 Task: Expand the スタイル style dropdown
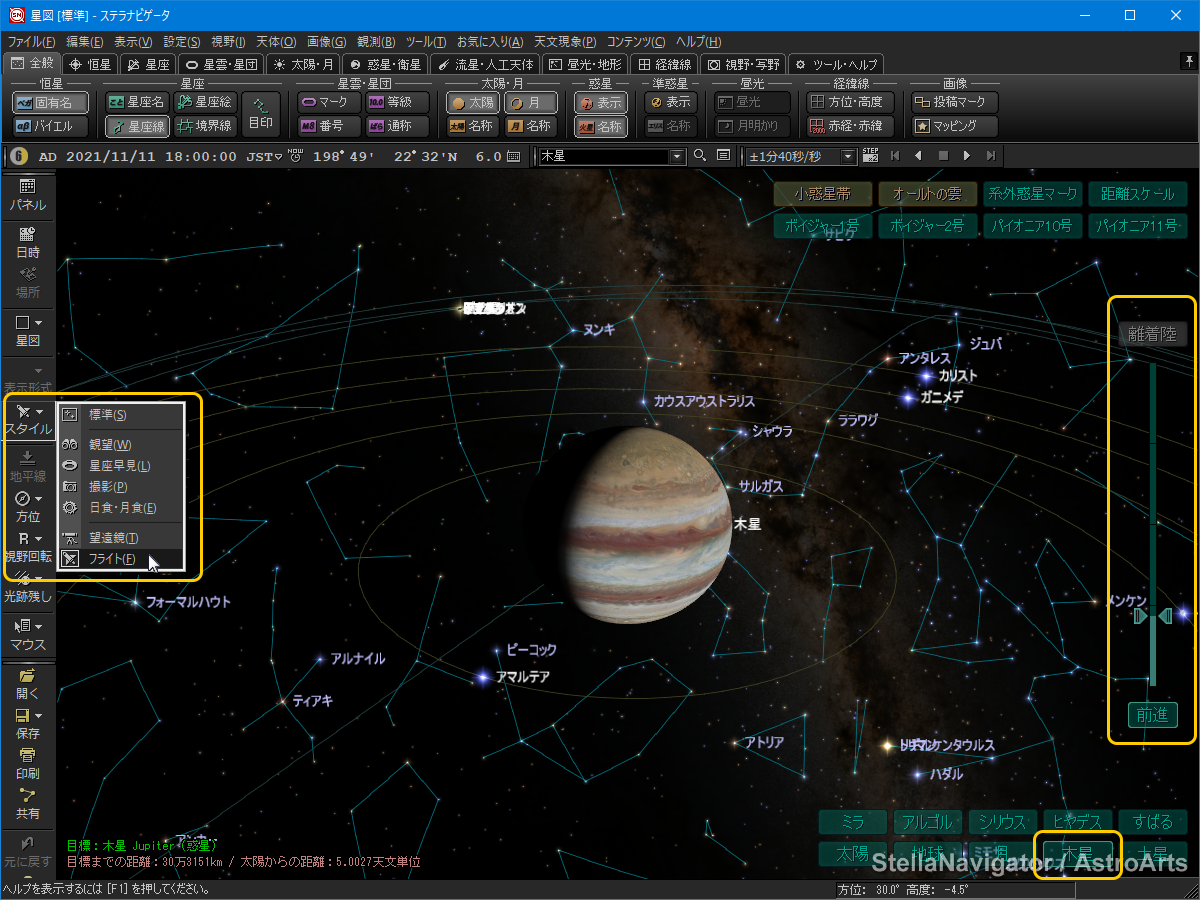click(x=38, y=411)
